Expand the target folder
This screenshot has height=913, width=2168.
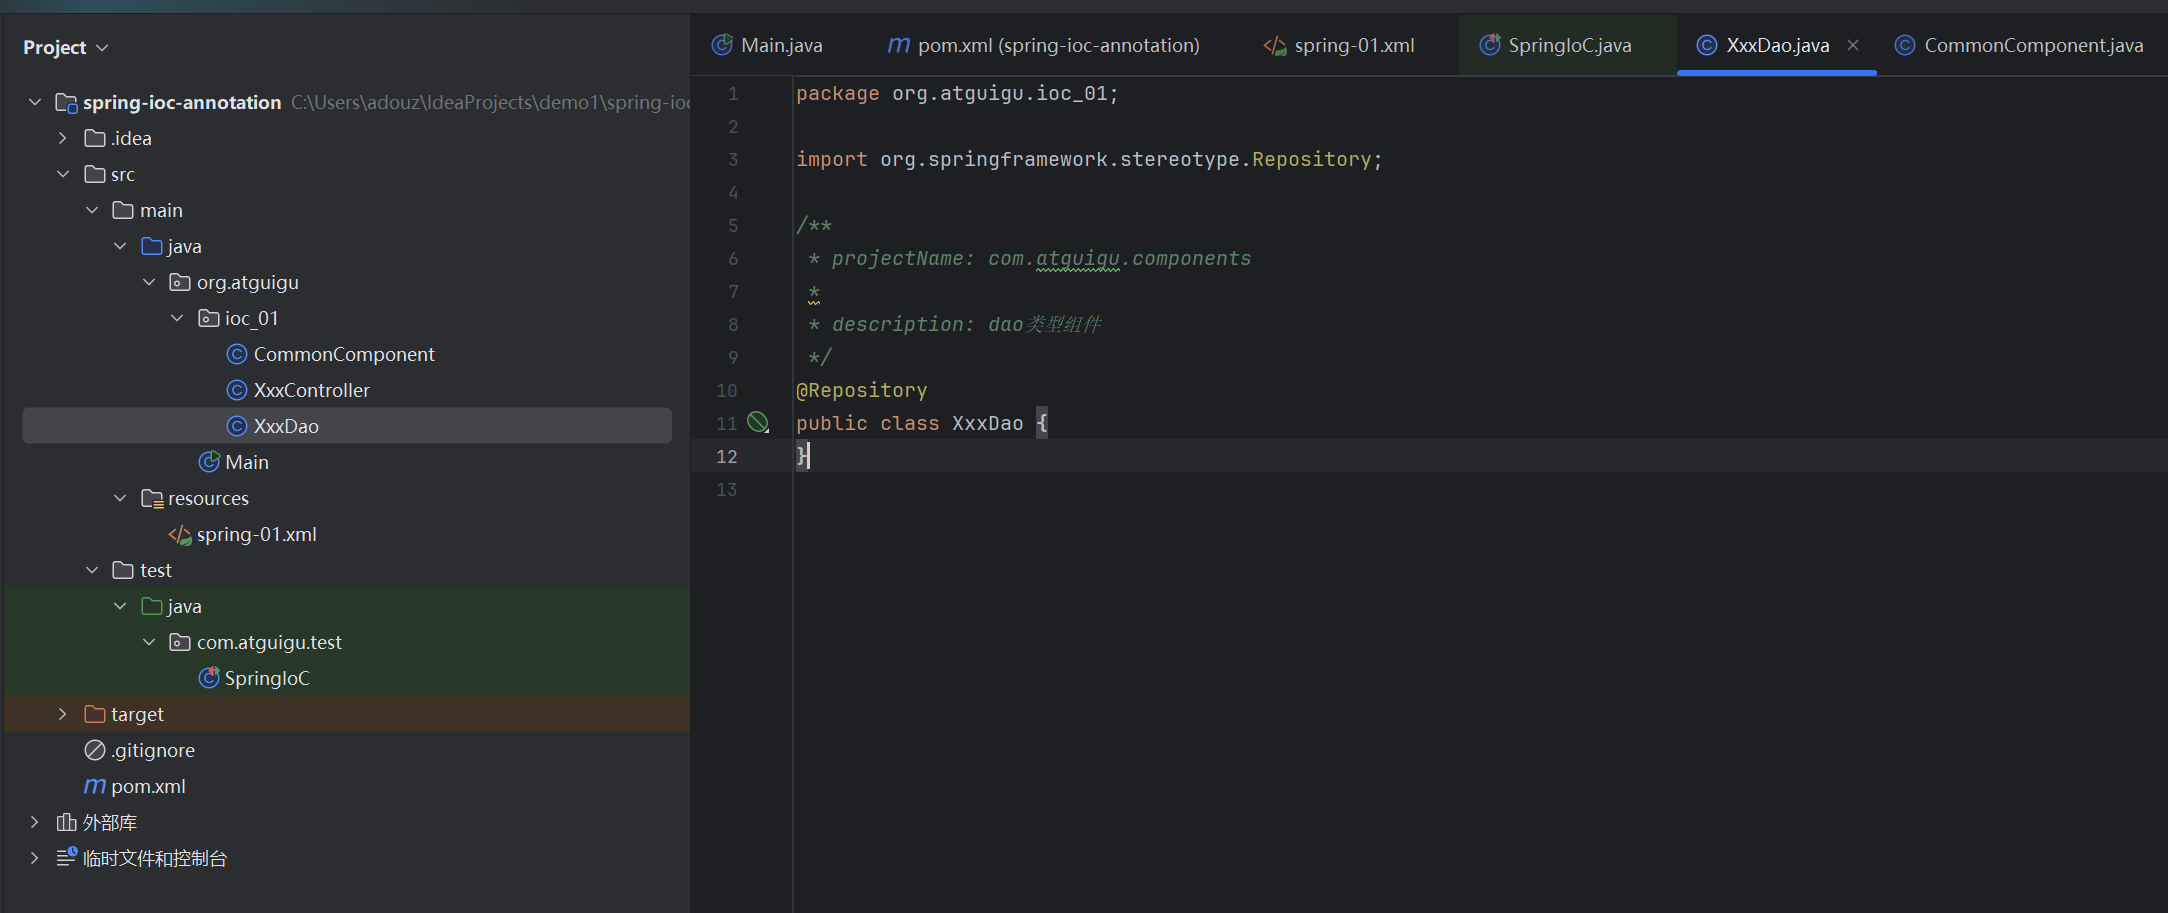click(63, 715)
